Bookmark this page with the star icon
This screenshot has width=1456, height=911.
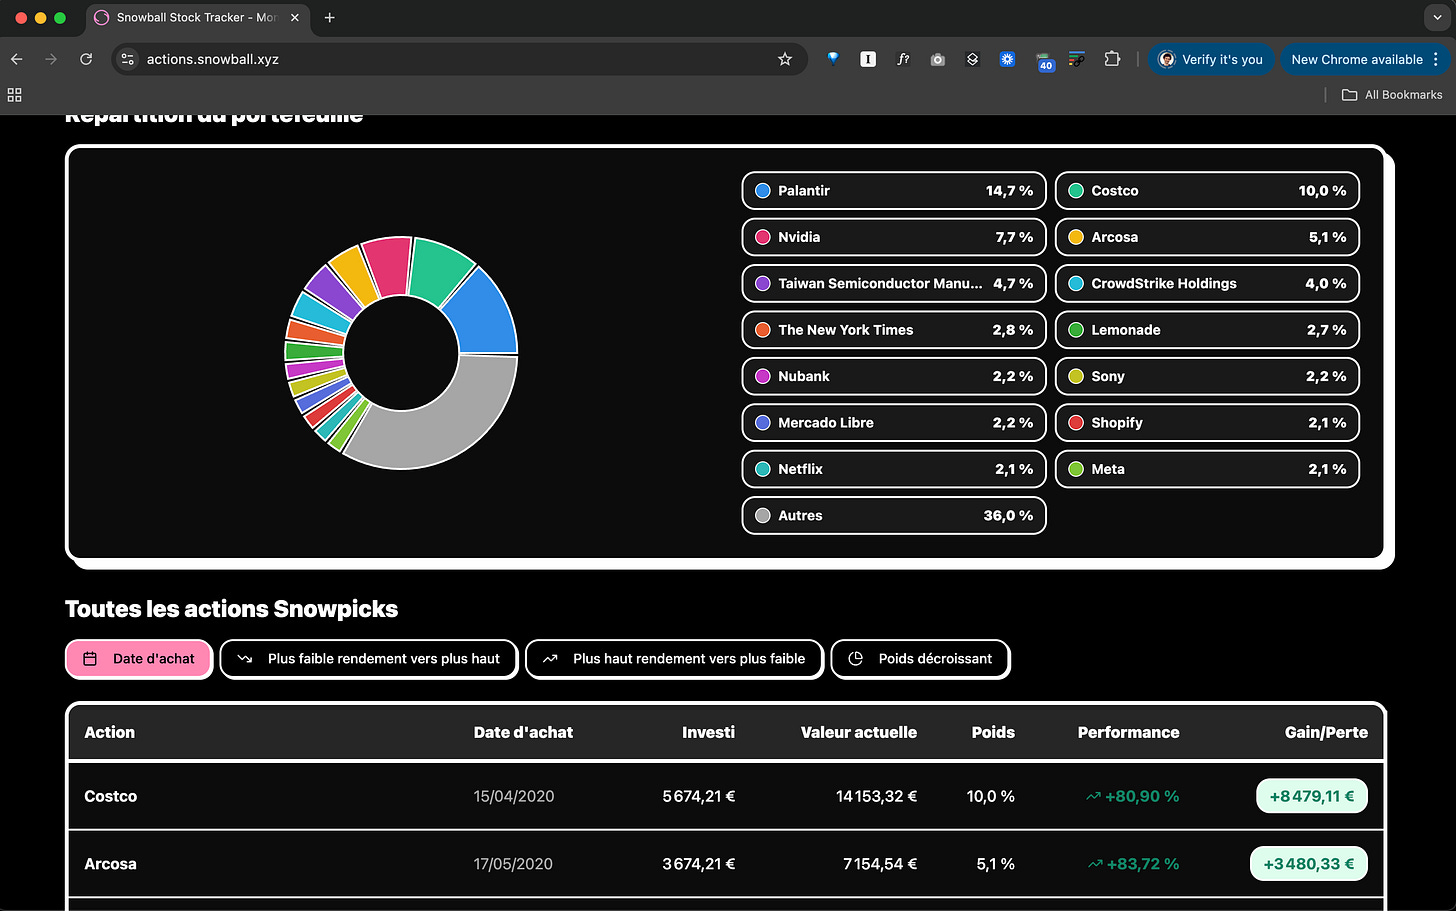(785, 59)
